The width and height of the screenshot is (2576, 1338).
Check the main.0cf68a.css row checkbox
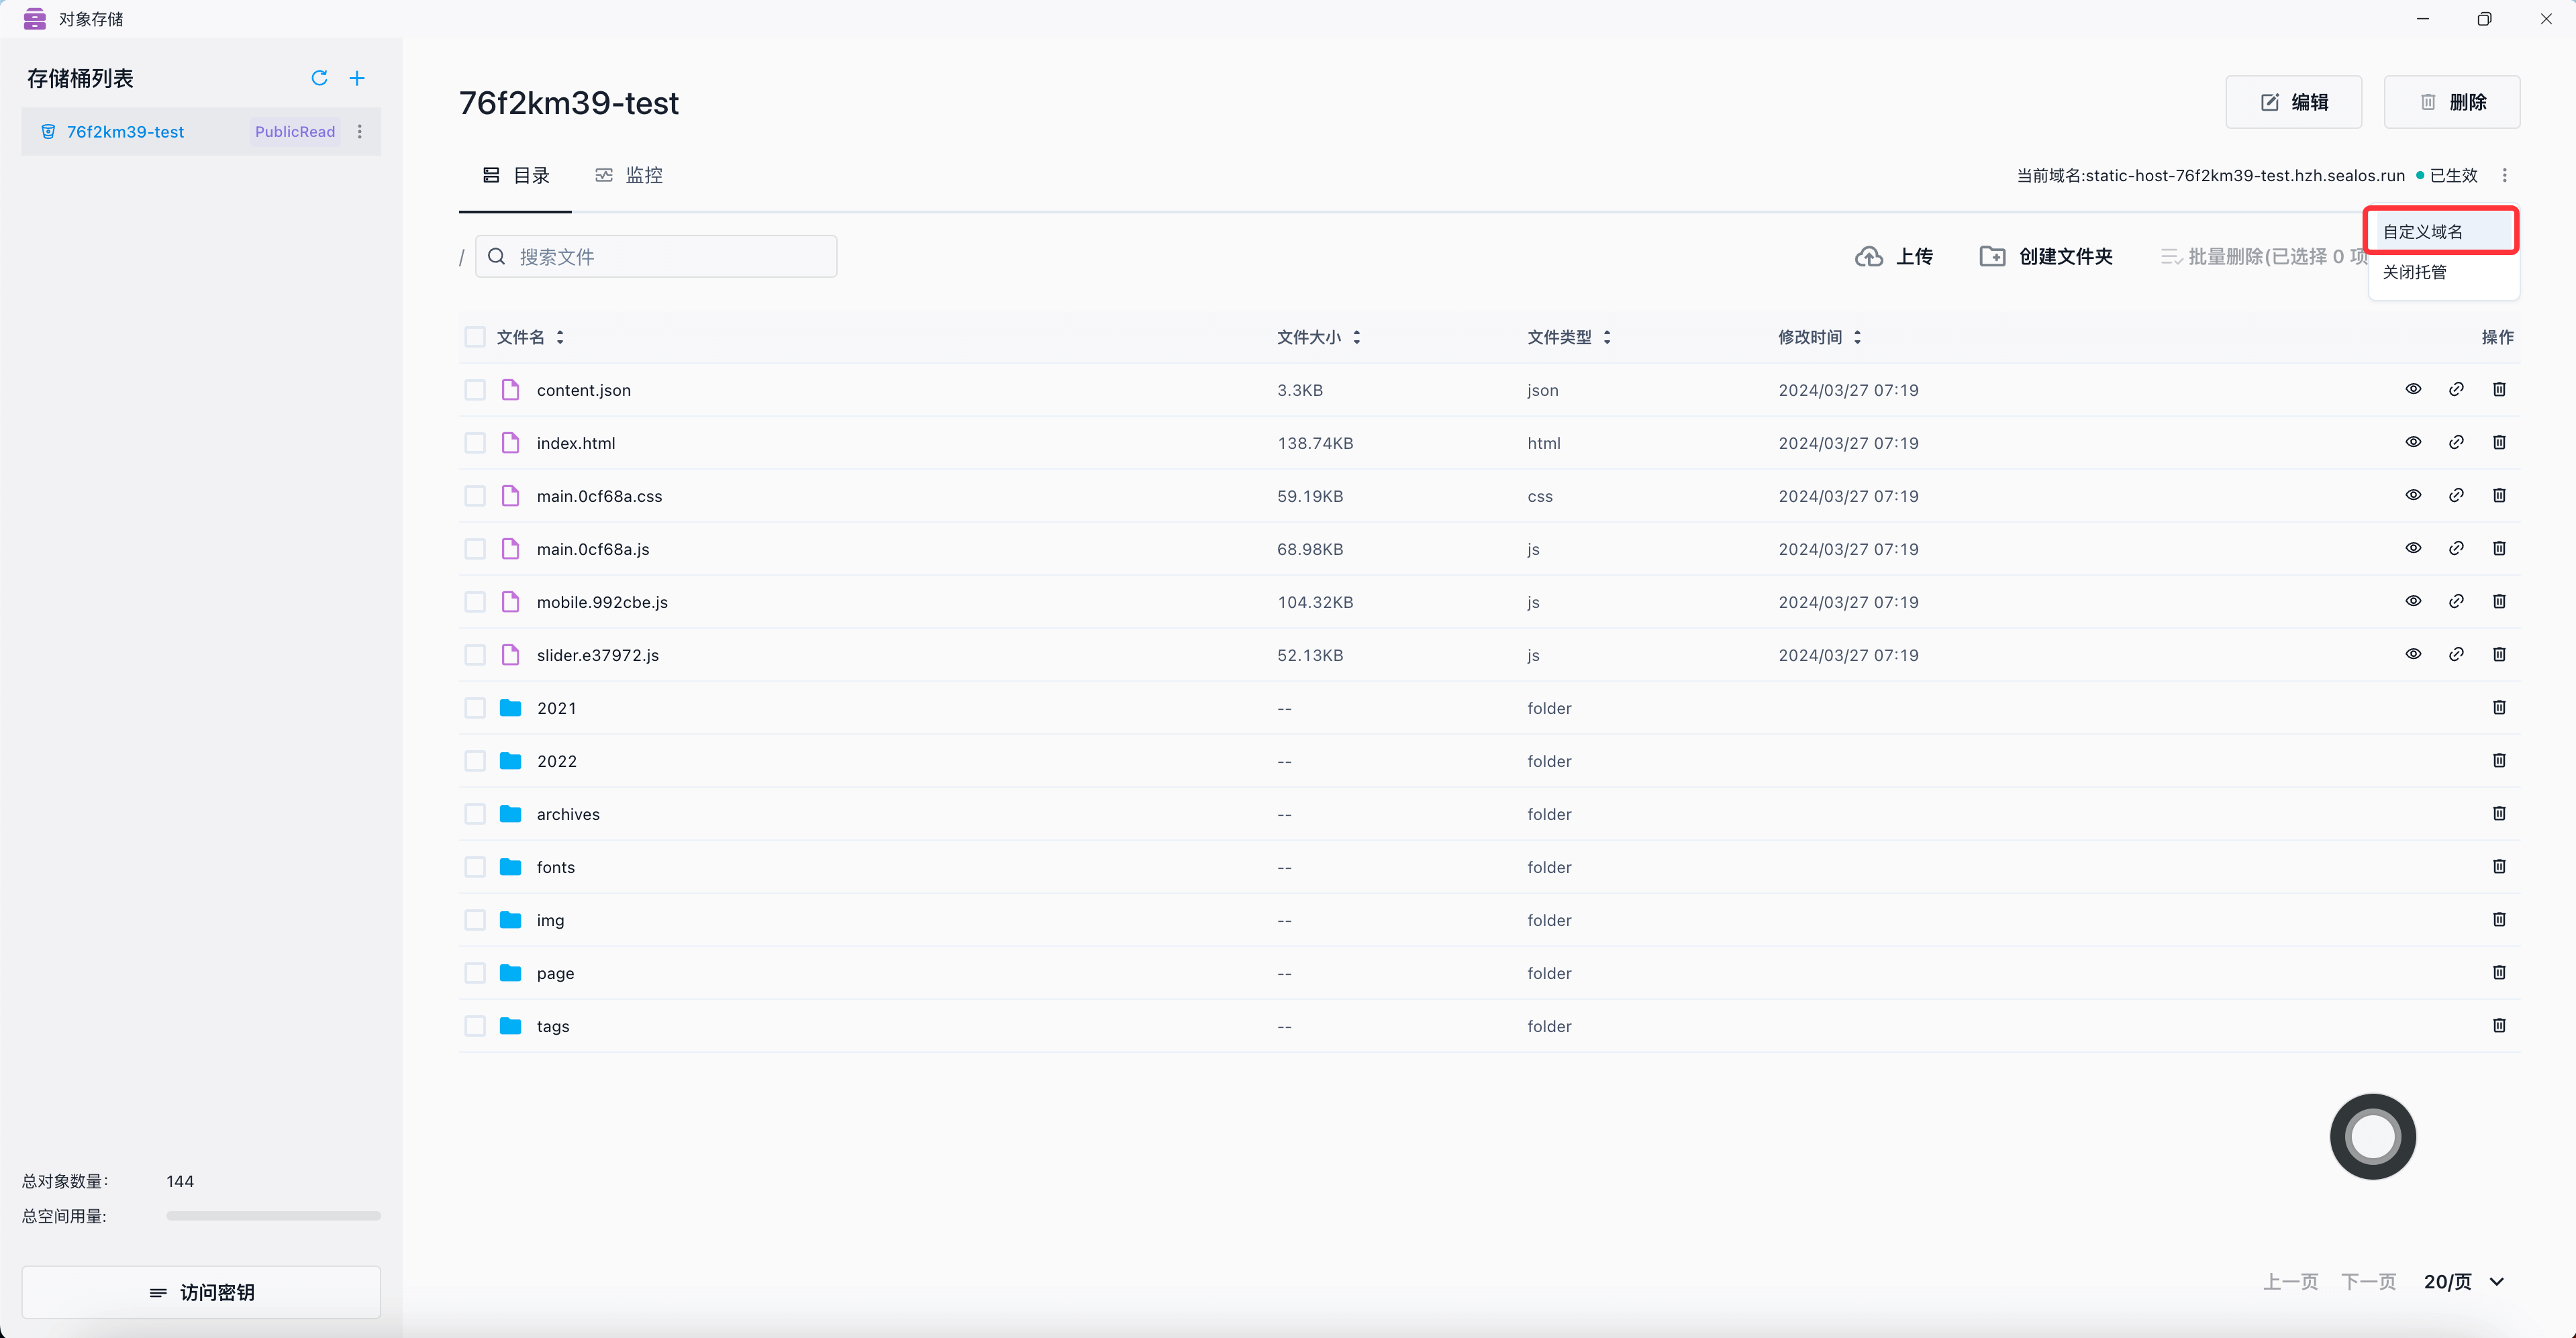pyautogui.click(x=475, y=496)
